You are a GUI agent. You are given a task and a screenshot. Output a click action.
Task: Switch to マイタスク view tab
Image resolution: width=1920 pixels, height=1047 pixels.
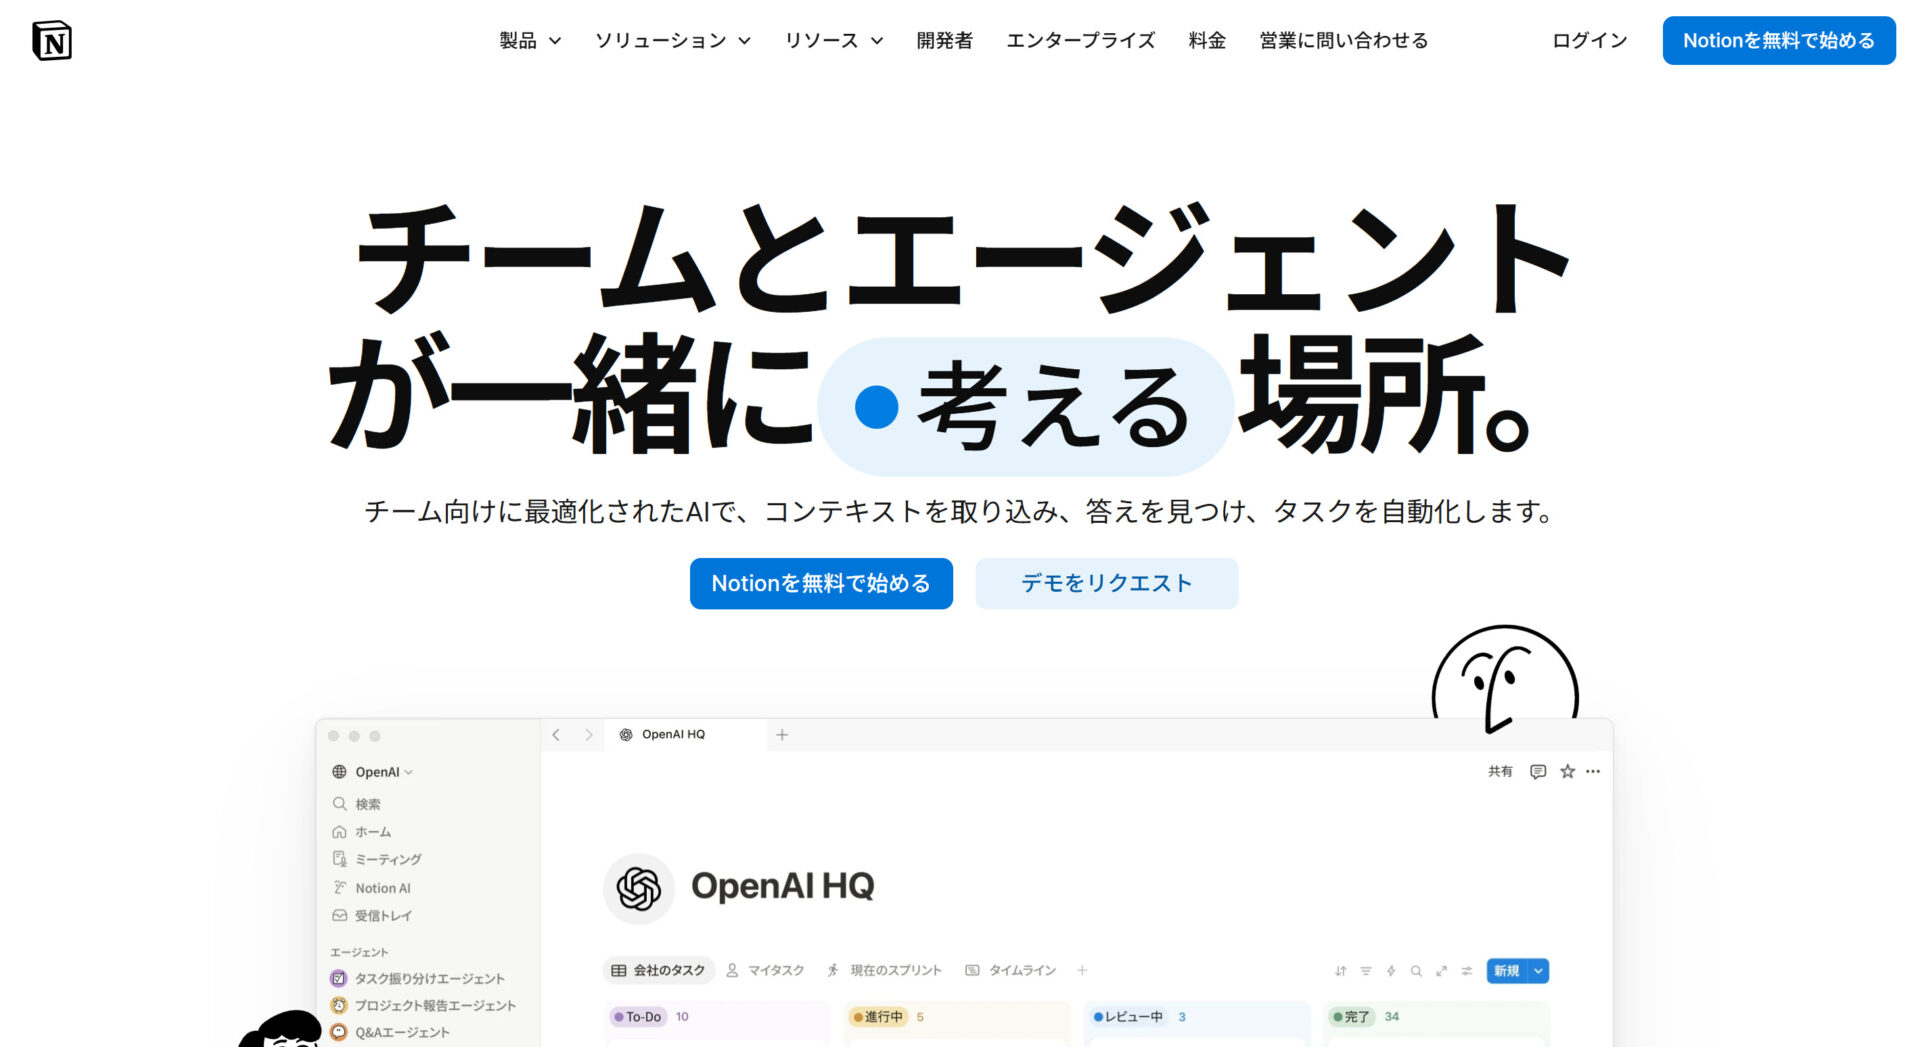point(765,970)
